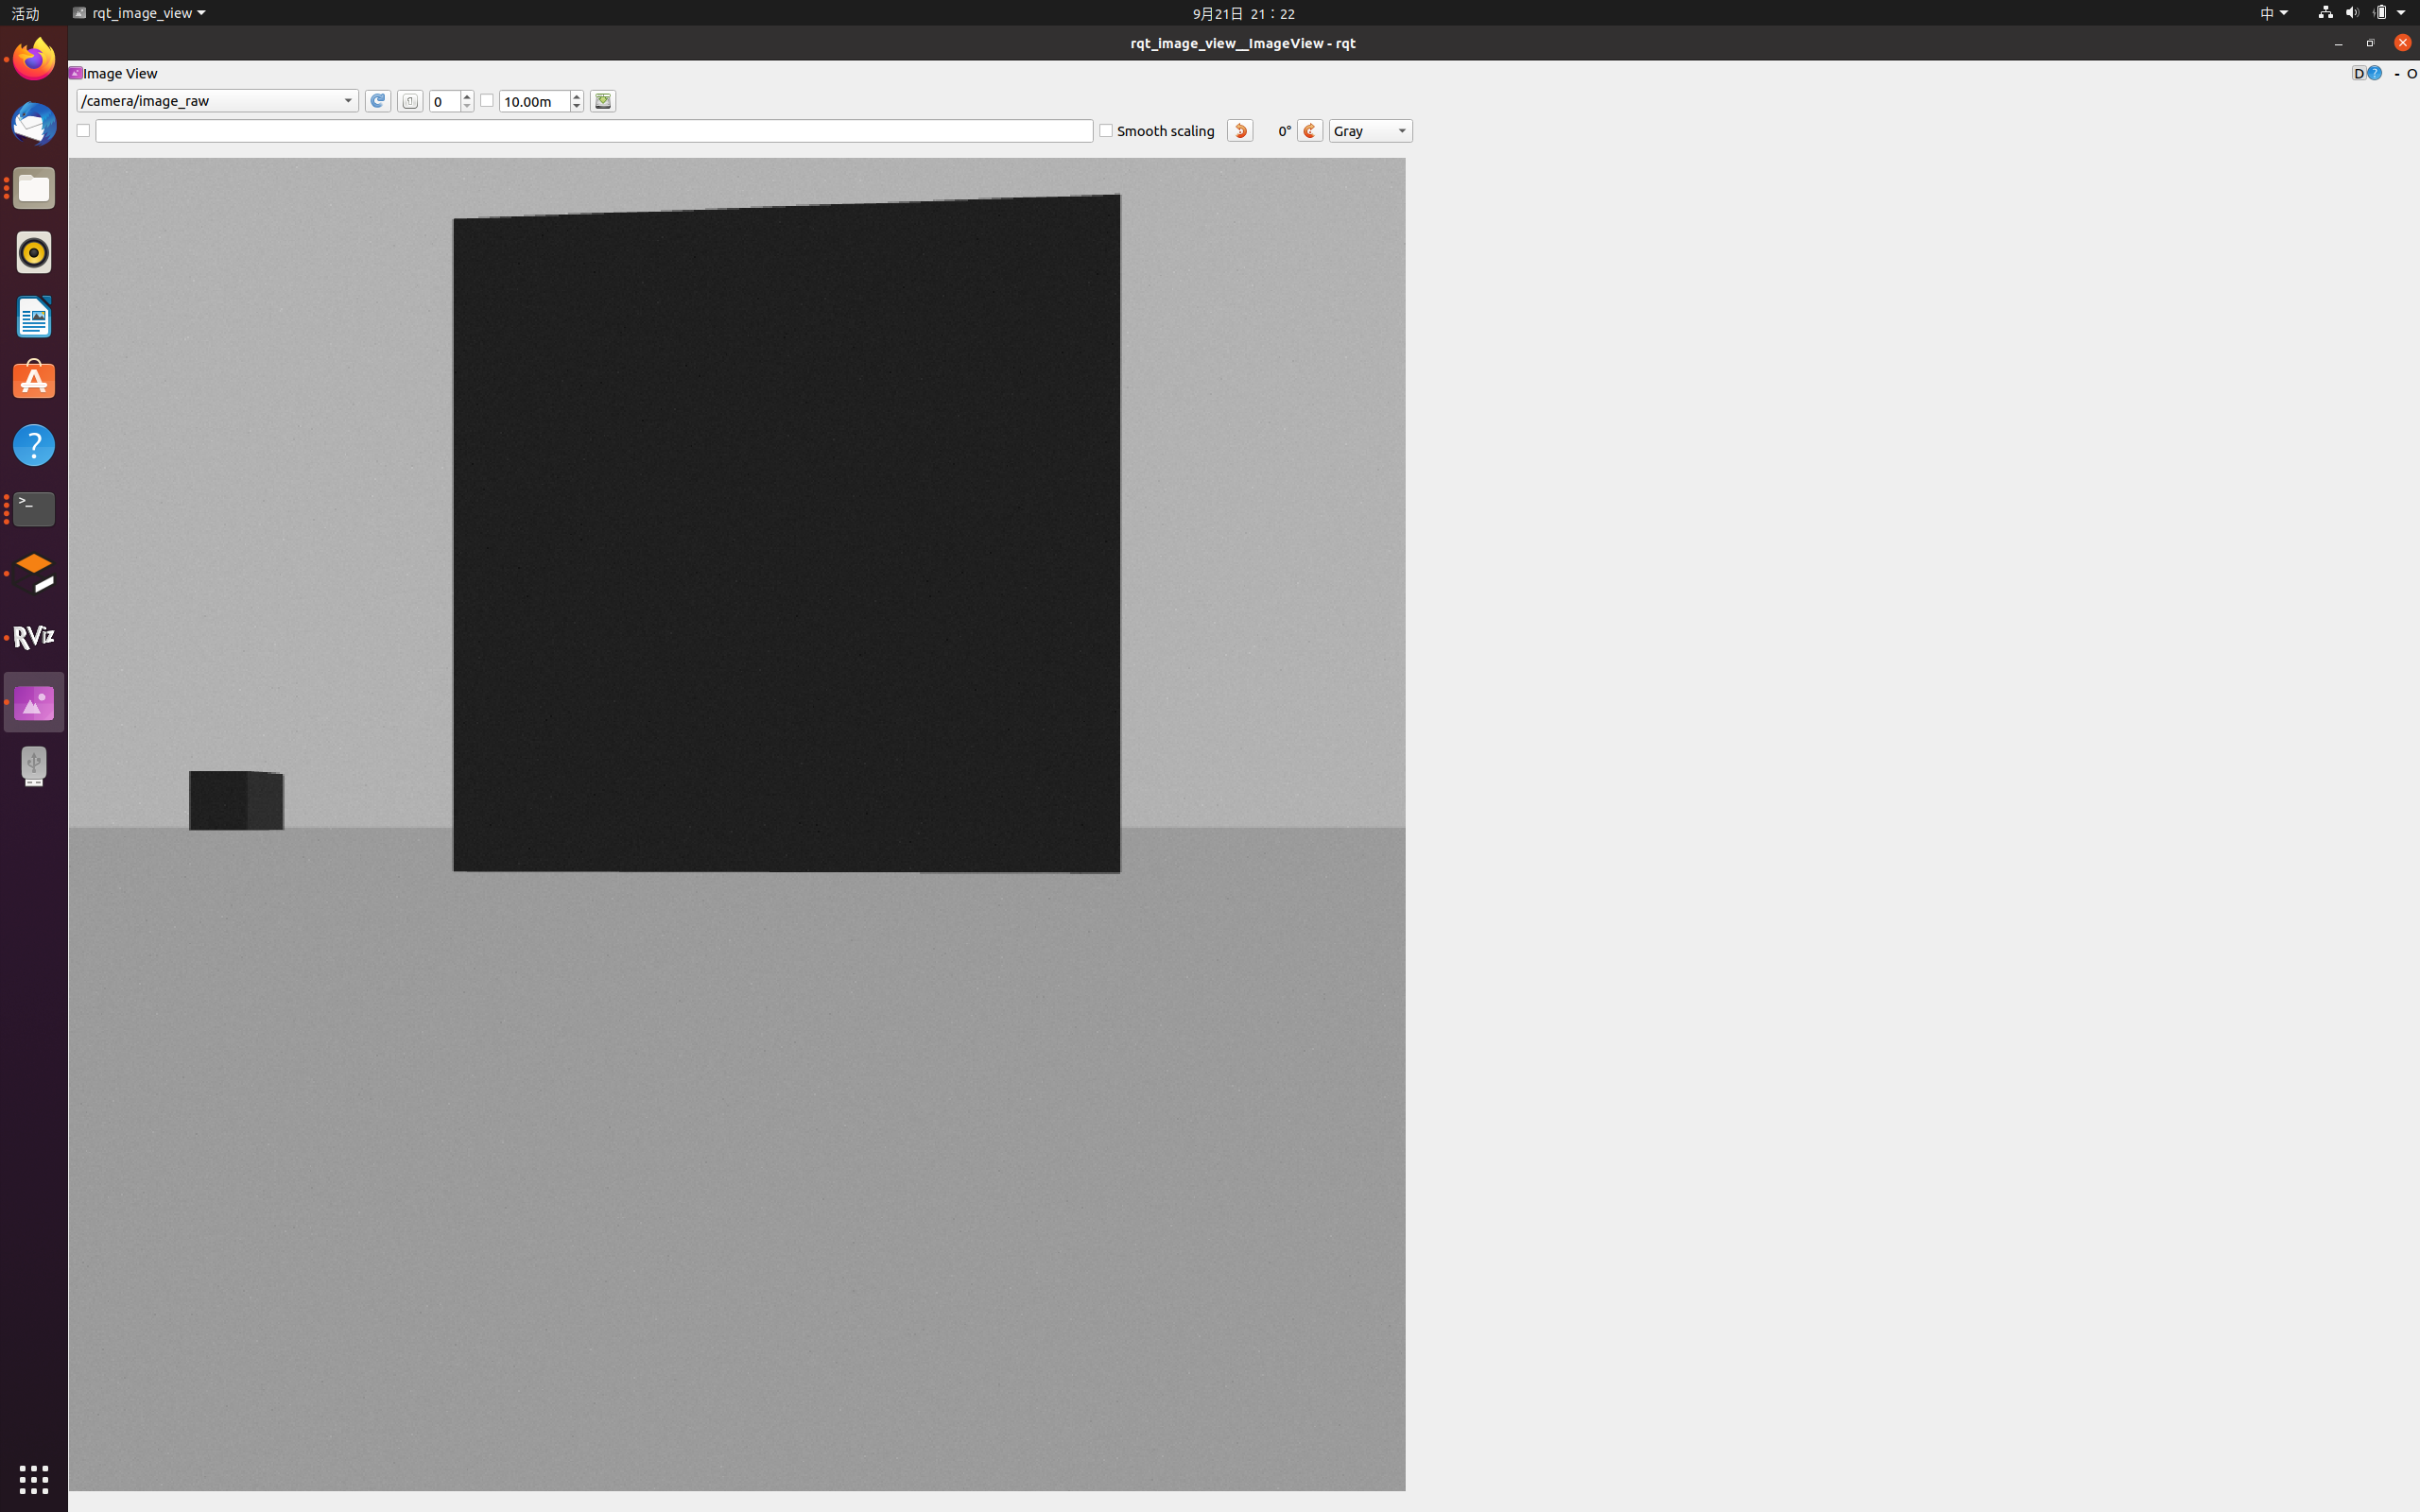The image size is (2420, 1512).
Task: Minimize the rqt window
Action: tap(2338, 43)
